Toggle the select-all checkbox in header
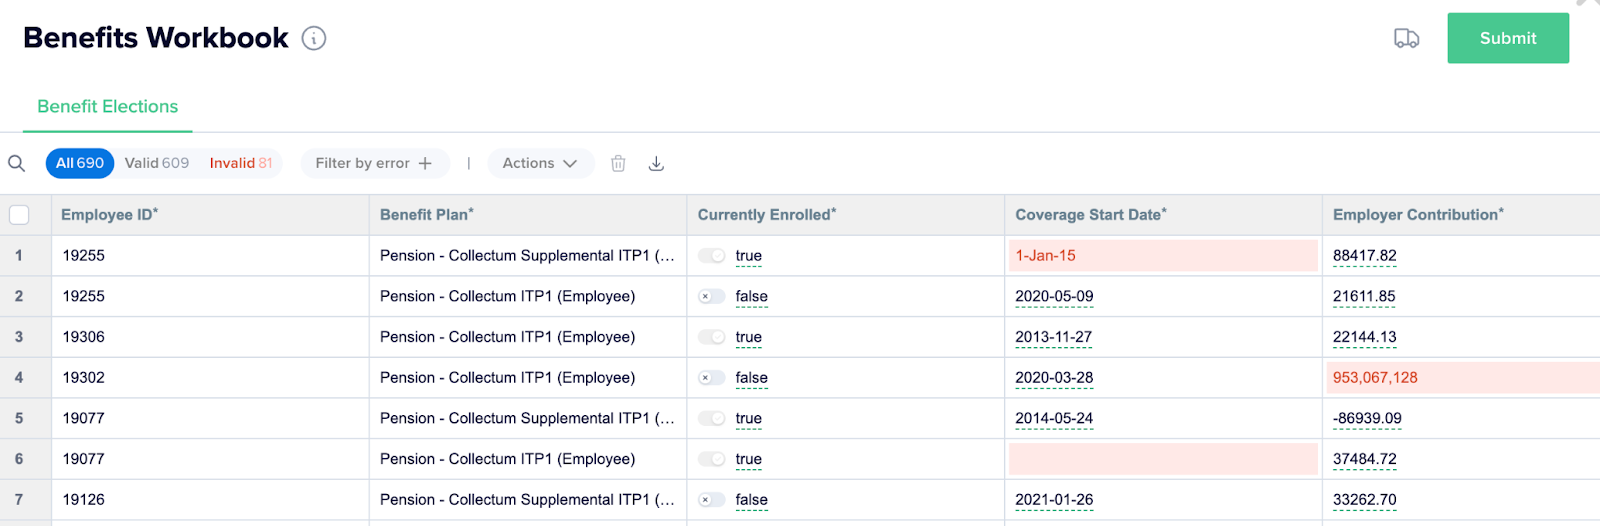 19,215
